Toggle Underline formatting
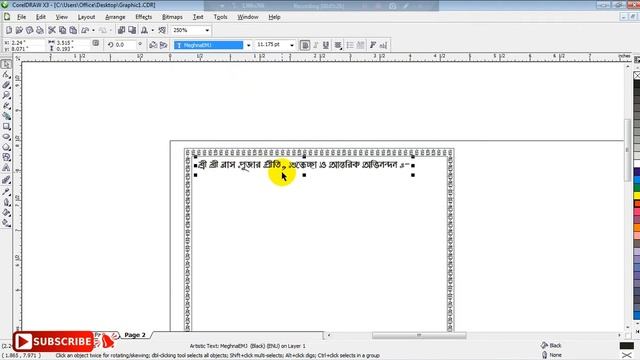The width and height of the screenshot is (640, 360). click(326, 45)
